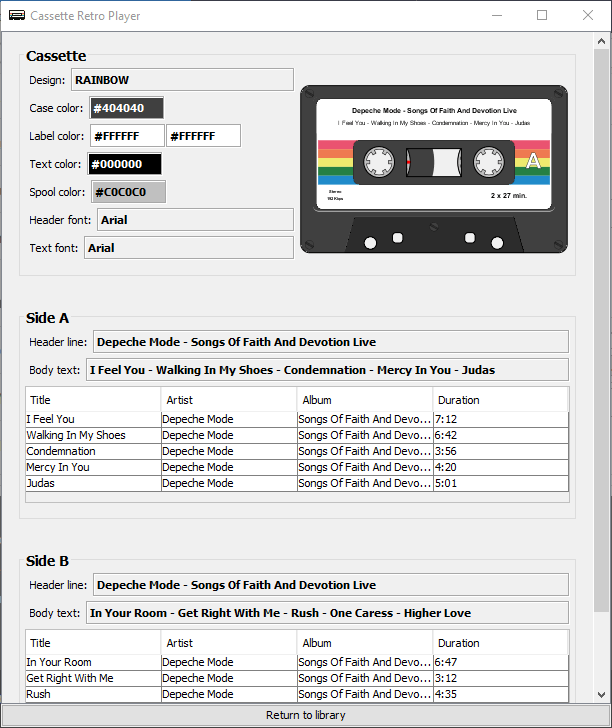
Task: Open the Text font selector showing Arial
Action: click(x=188, y=248)
